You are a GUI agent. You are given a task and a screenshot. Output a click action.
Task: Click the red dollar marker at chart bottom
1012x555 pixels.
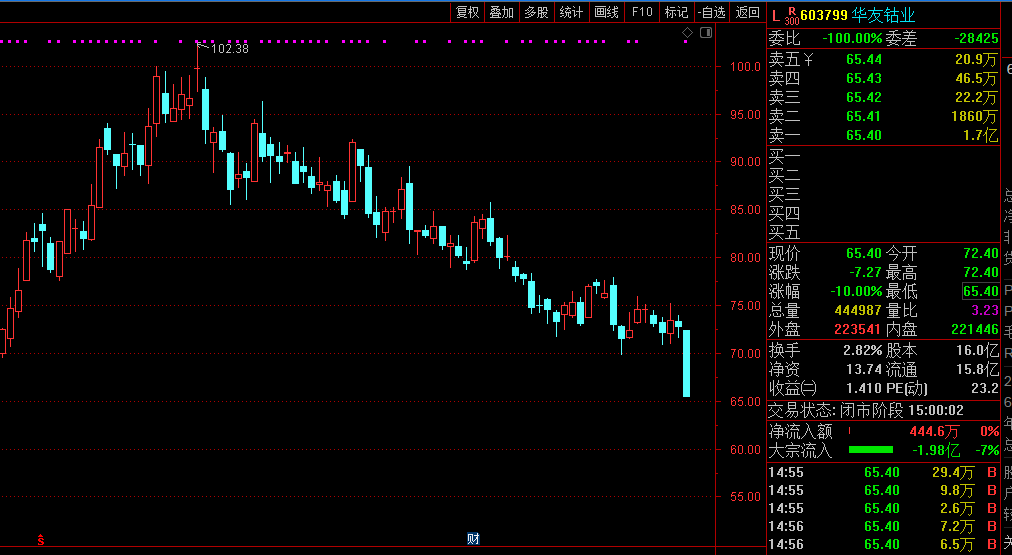pyautogui.click(x=41, y=539)
